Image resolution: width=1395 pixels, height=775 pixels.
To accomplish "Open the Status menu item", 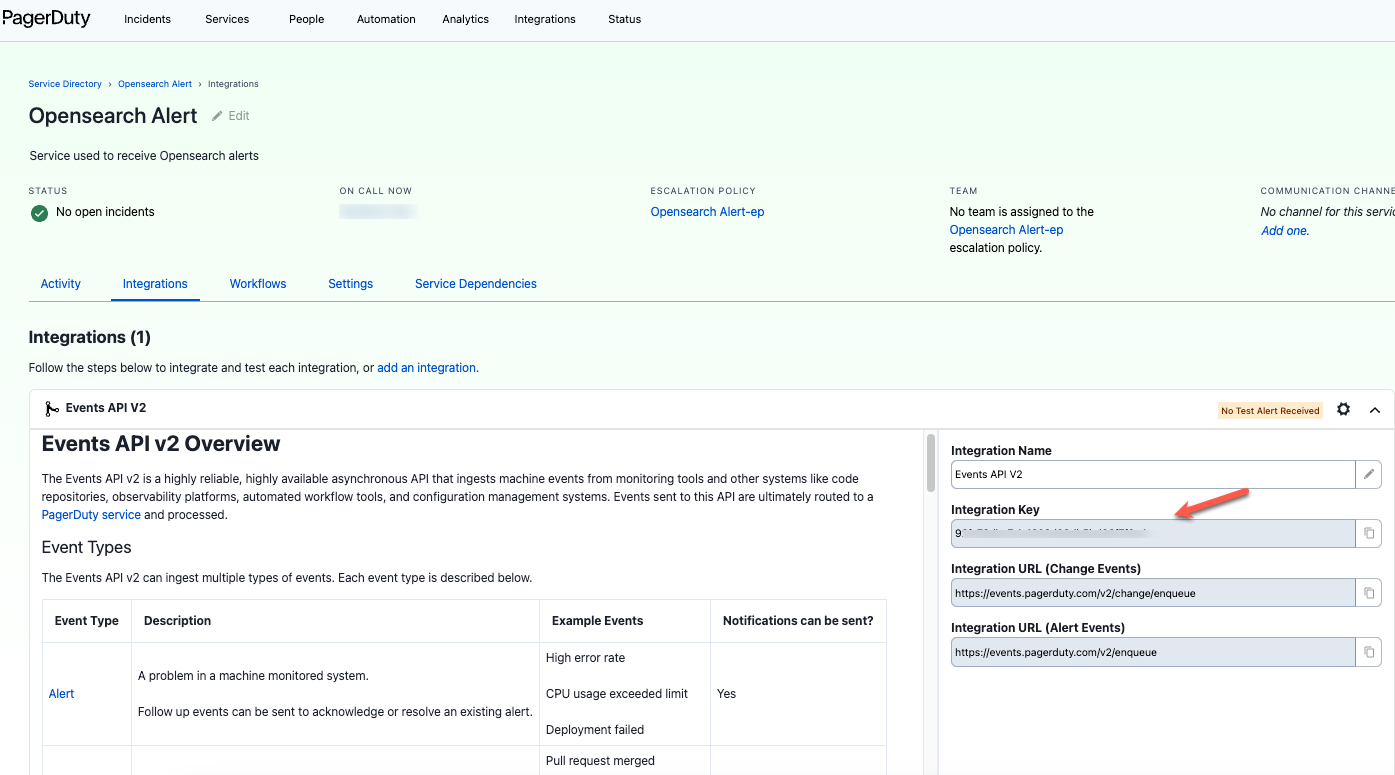I will 625,19.
